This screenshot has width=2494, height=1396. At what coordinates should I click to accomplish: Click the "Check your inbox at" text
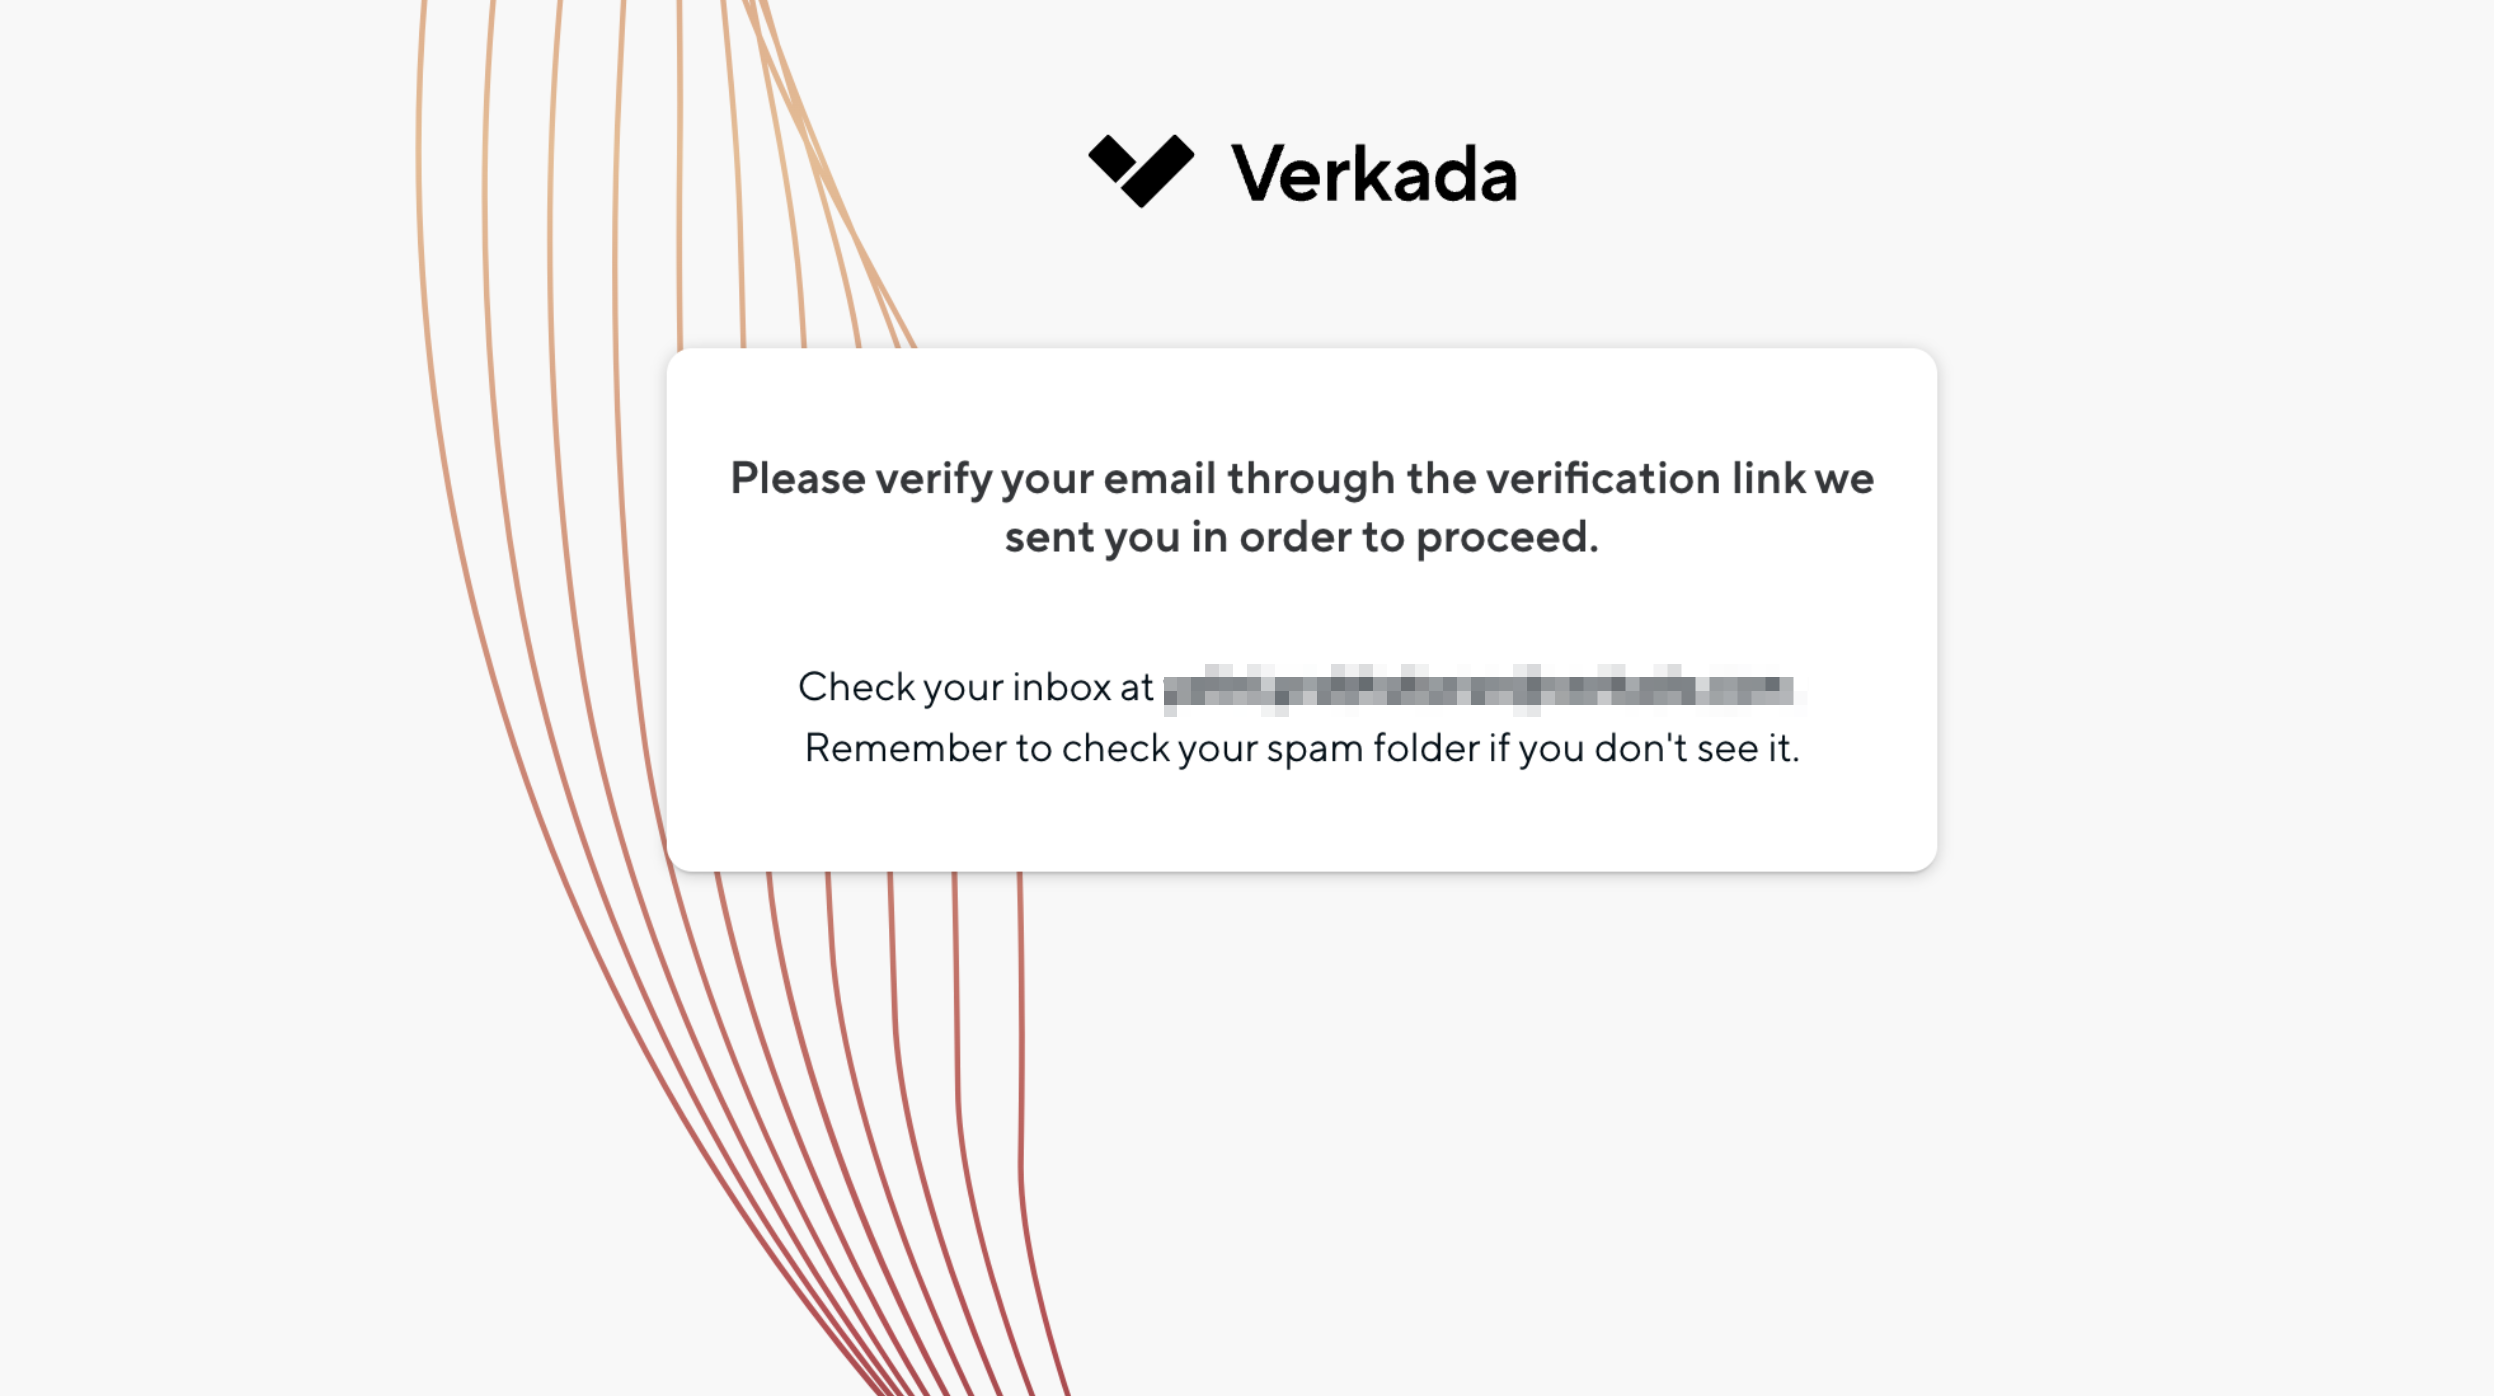click(x=975, y=688)
